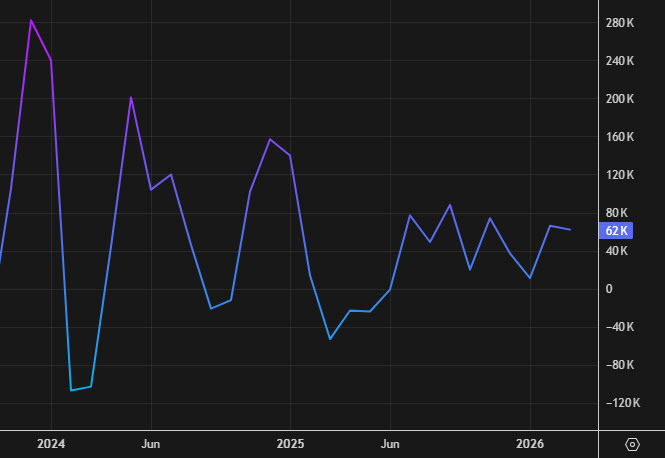
Task: Click the line chart's last data point
Action: [x=570, y=229]
